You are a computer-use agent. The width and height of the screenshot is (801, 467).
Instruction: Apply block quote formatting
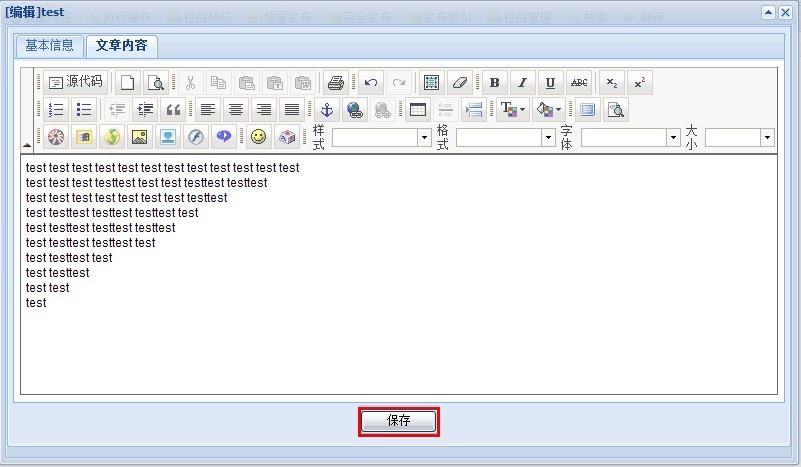[x=173, y=110]
